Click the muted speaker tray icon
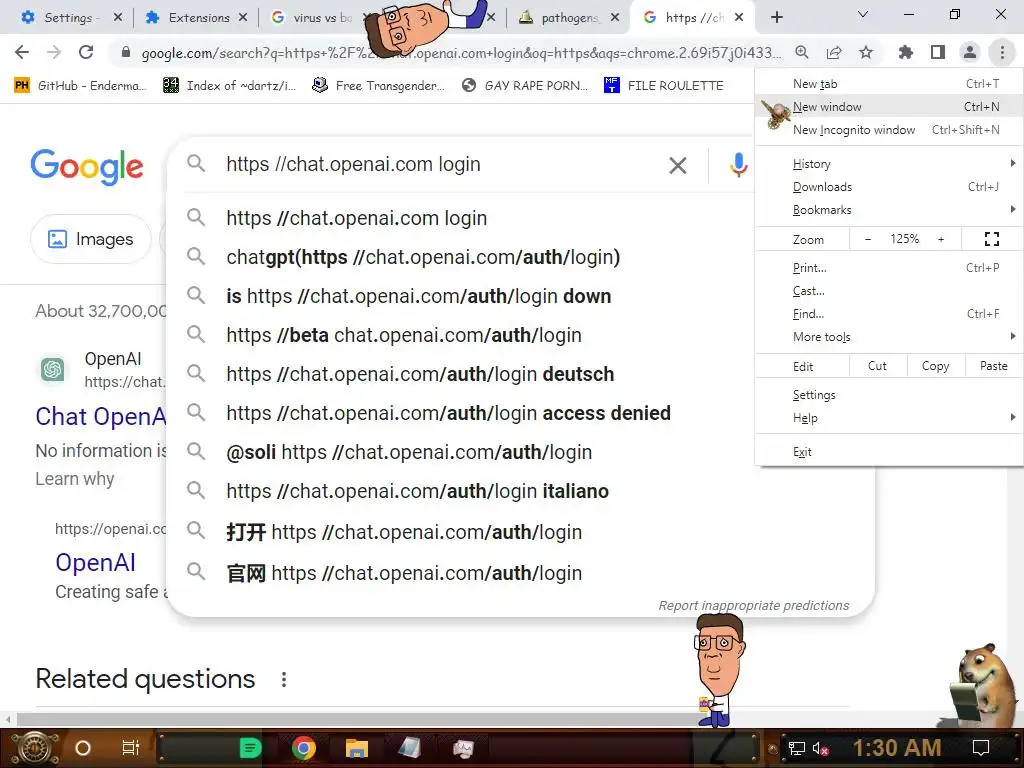The width and height of the screenshot is (1024, 768). pyautogui.click(x=820, y=748)
